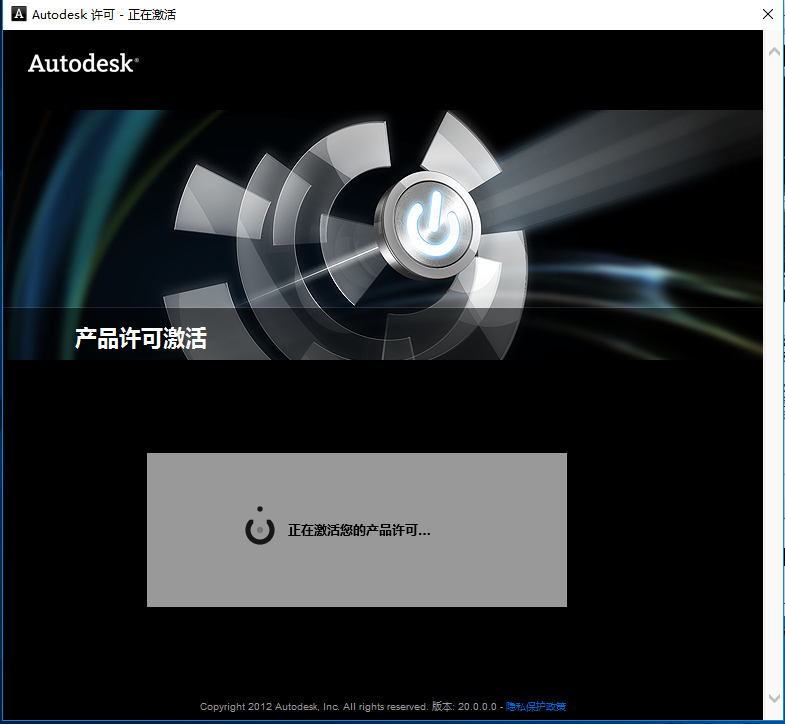The width and height of the screenshot is (785, 724).
Task: Close the Autodesk licensing window
Action: click(767, 14)
